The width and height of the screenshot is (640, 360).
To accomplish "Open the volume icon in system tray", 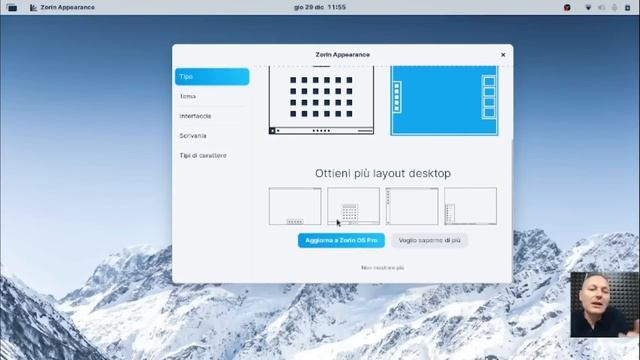I will click(x=601, y=7).
